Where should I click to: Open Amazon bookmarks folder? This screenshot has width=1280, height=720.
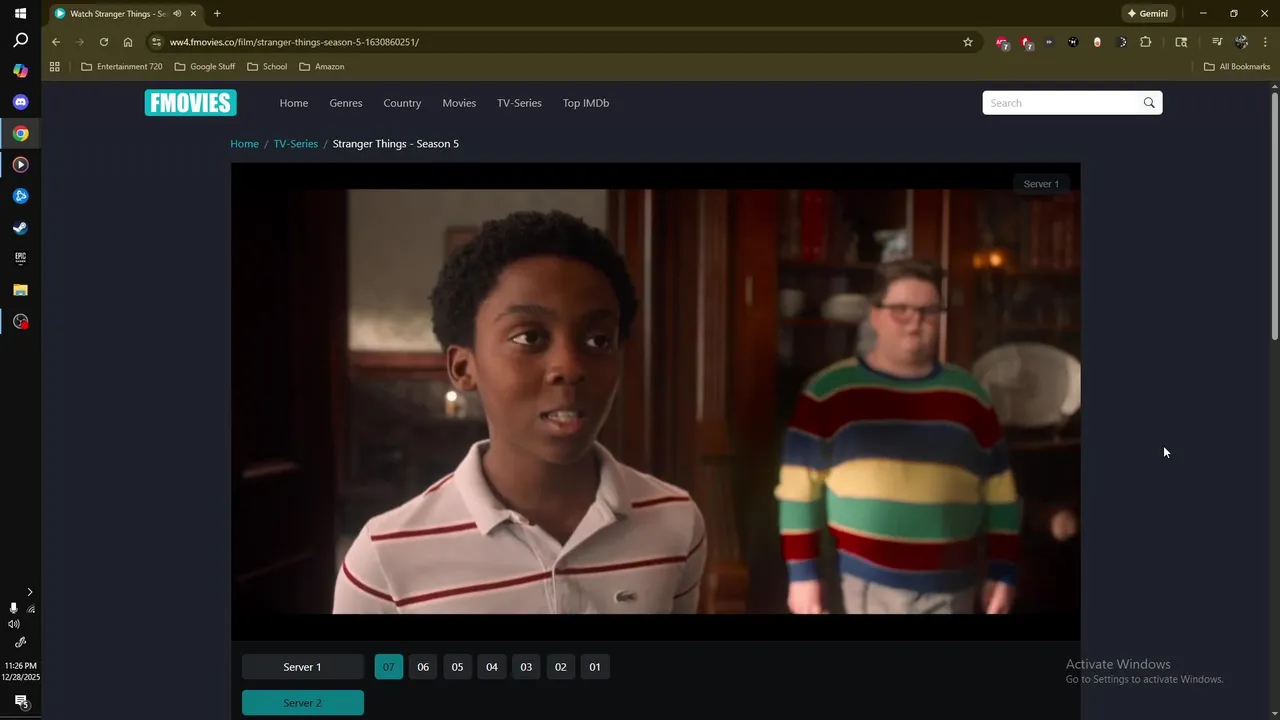coord(322,67)
